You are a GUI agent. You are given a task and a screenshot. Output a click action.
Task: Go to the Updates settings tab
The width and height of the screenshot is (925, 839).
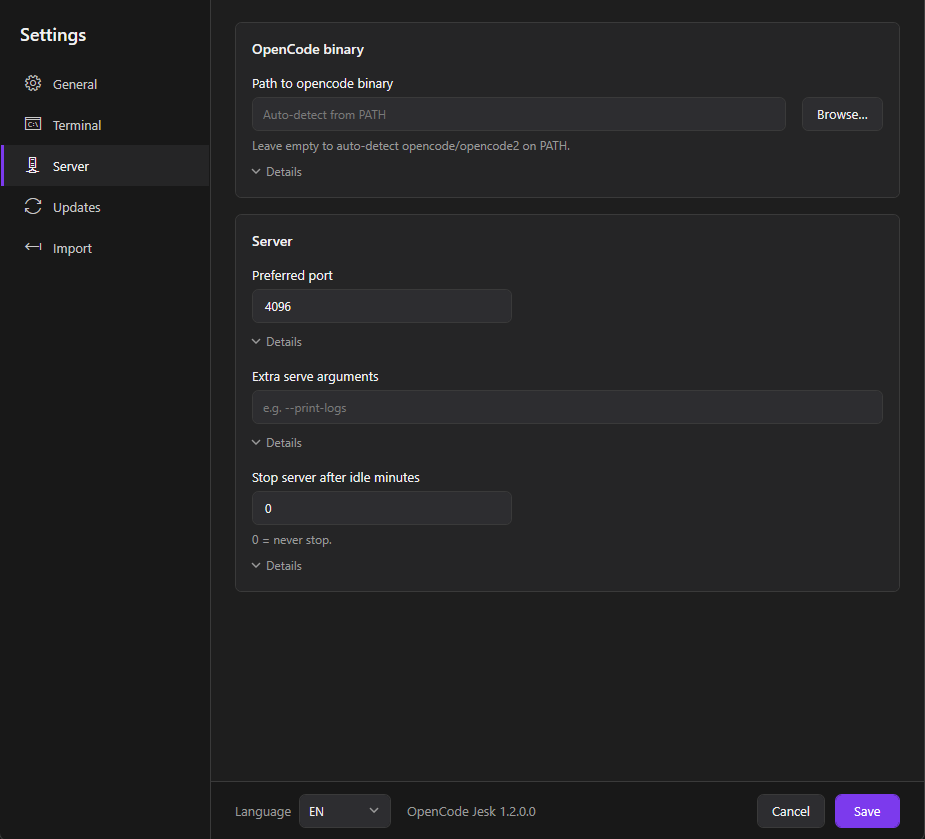point(105,207)
